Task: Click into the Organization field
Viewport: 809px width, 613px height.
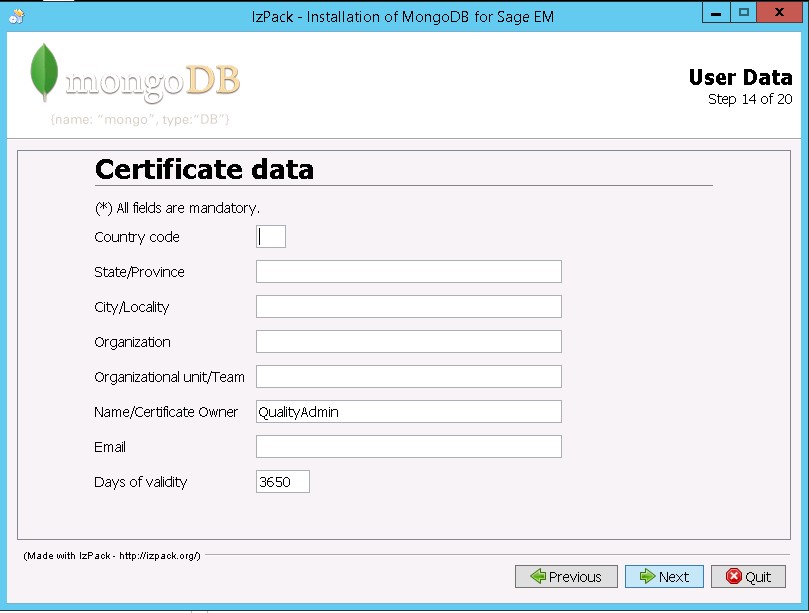Action: pyautogui.click(x=409, y=342)
